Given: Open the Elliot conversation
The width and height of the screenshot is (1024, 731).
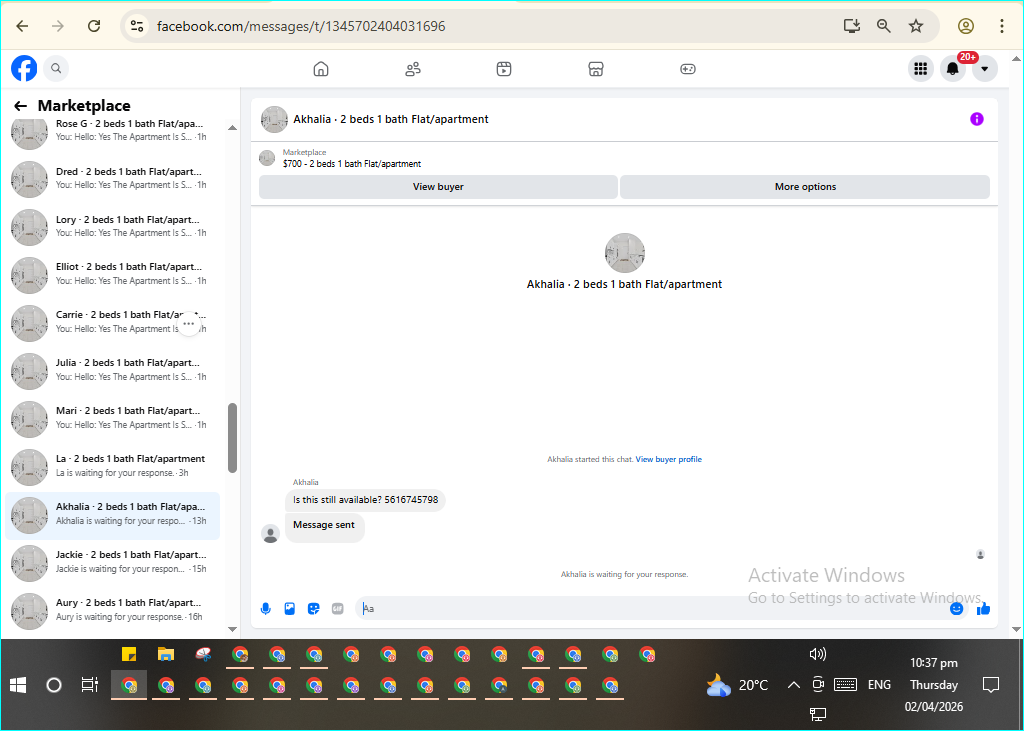Looking at the screenshot, I should [112, 274].
